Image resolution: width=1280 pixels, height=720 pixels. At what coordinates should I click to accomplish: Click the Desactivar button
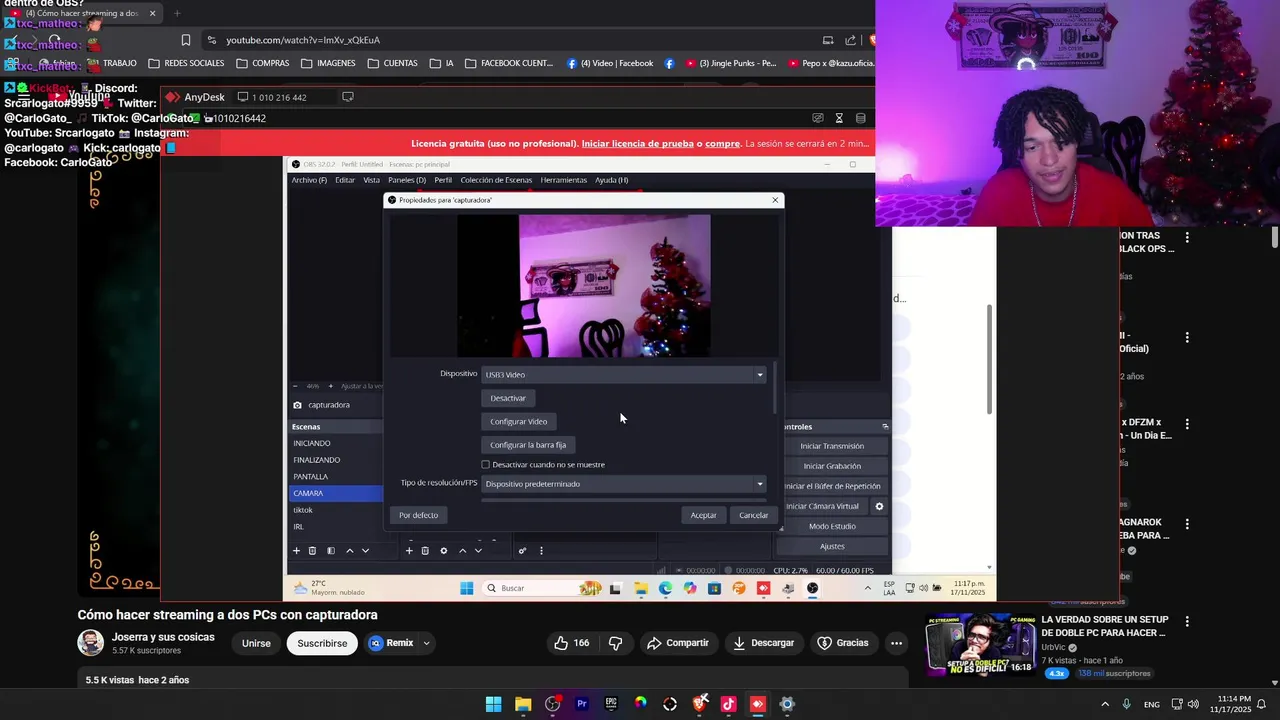(x=508, y=398)
